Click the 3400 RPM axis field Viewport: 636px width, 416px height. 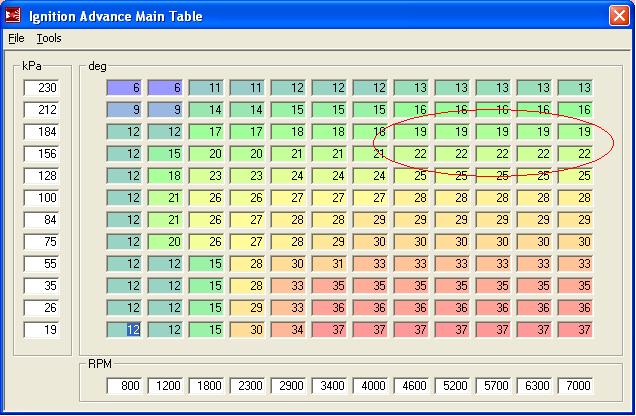pos(329,385)
